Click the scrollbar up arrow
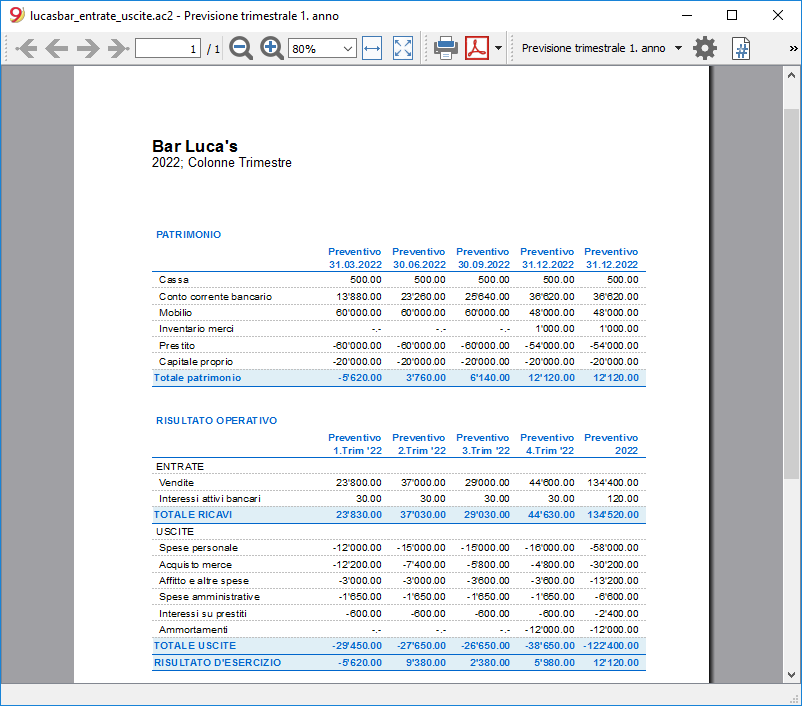 791,75
